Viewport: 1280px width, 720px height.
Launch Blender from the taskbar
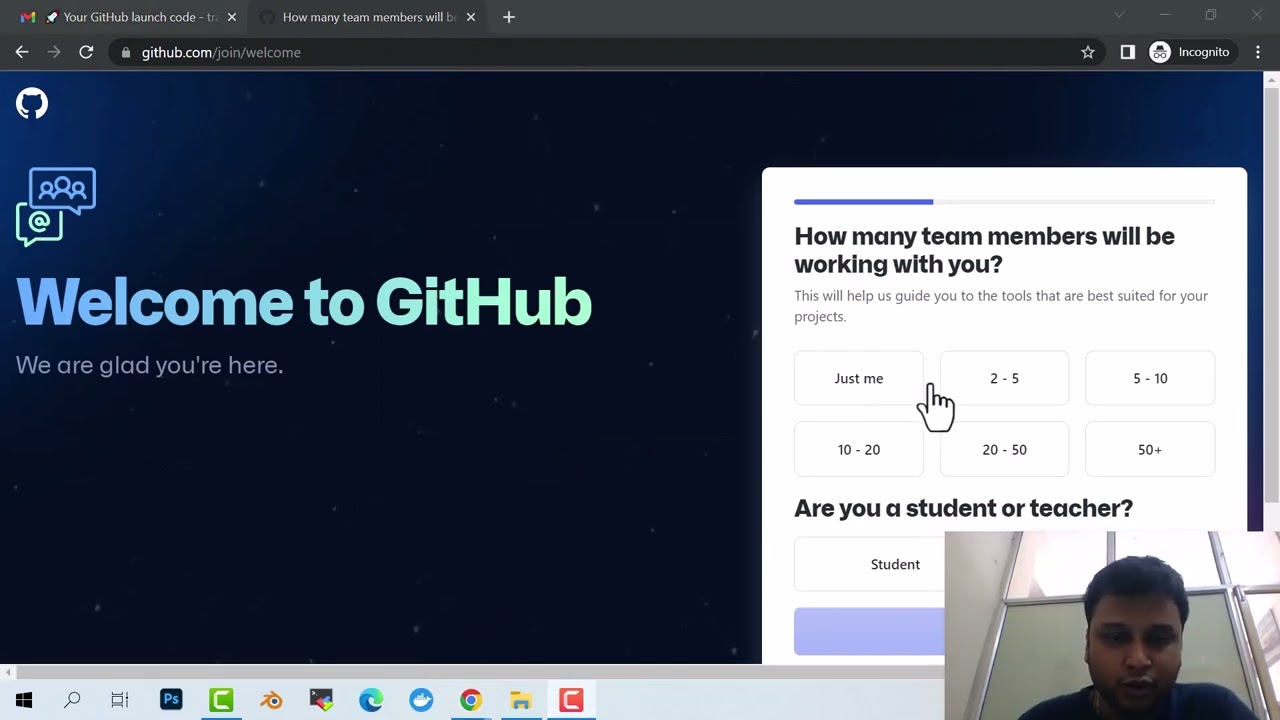[x=271, y=700]
